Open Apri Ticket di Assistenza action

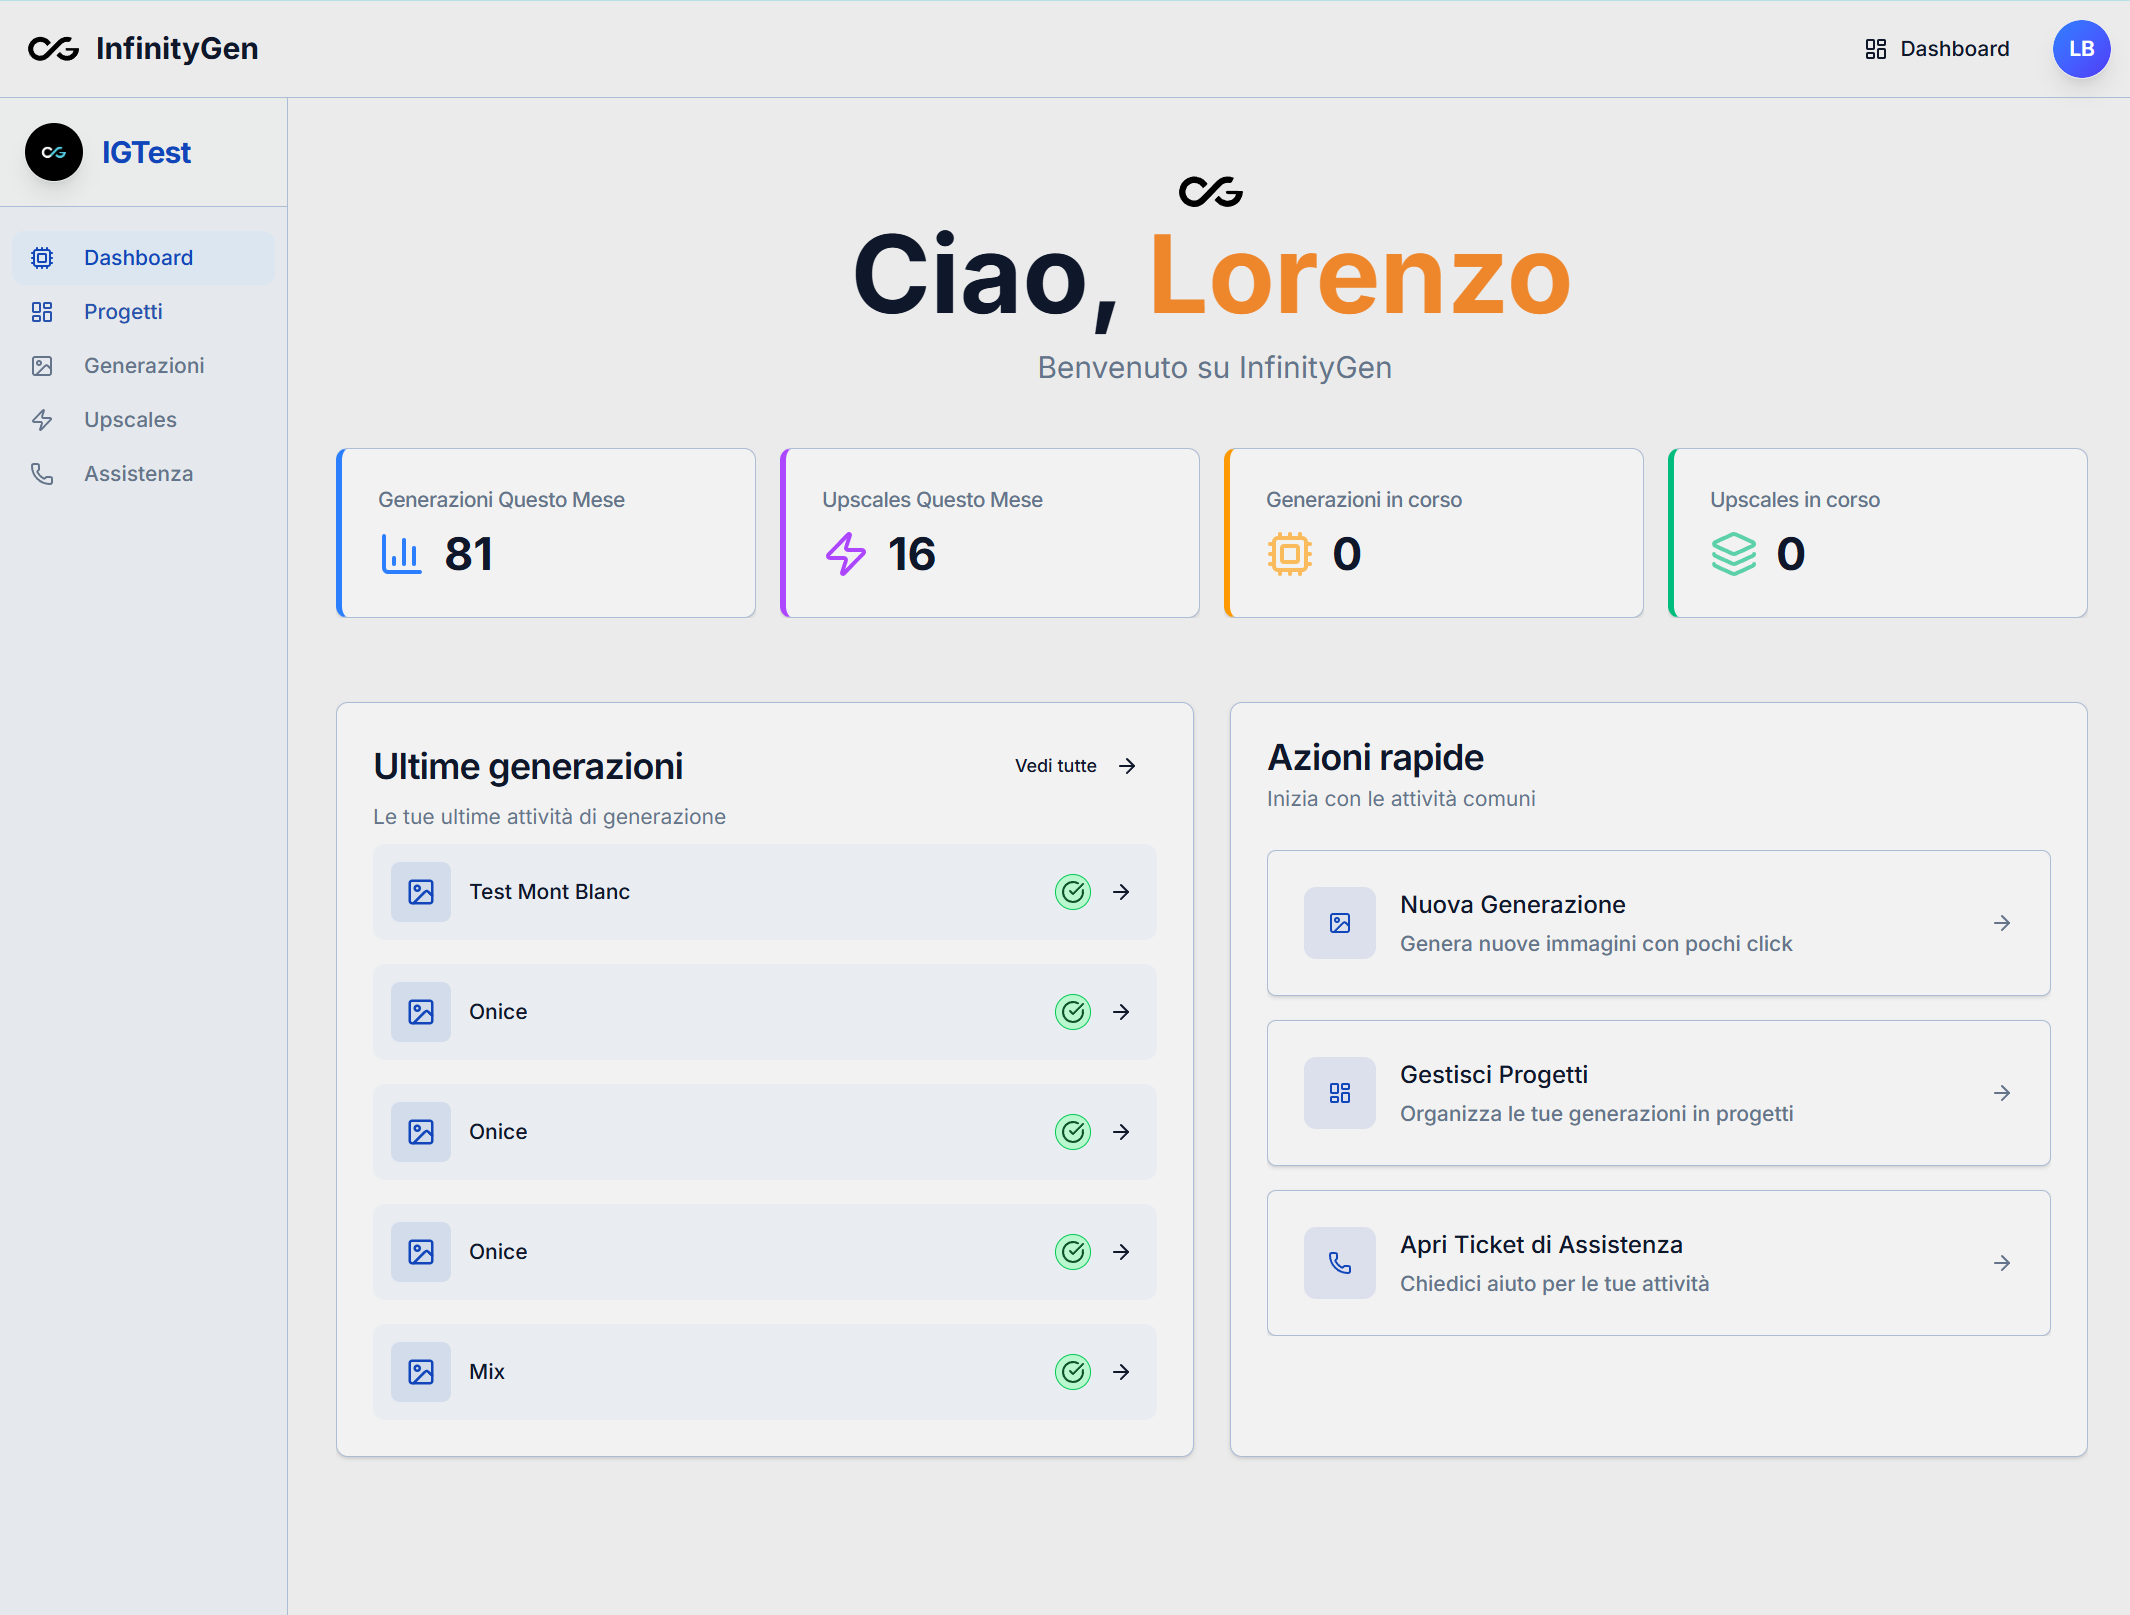point(1658,1263)
